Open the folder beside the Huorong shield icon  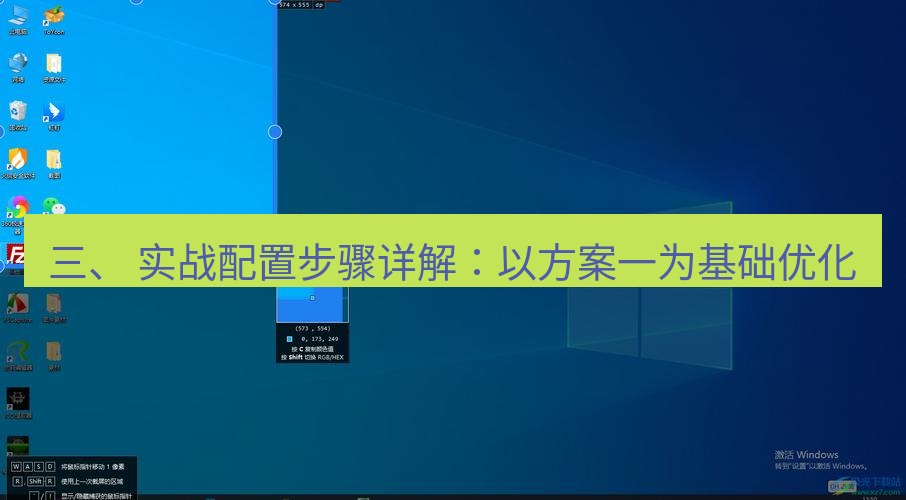pos(54,164)
